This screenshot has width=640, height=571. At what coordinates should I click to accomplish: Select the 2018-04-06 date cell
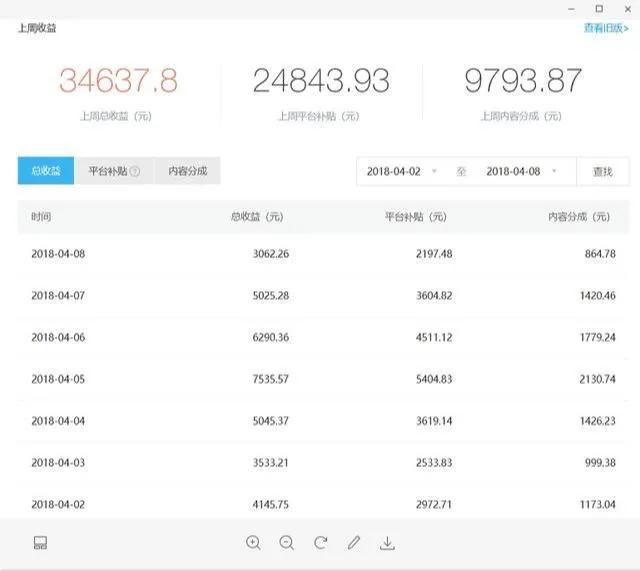(58, 338)
